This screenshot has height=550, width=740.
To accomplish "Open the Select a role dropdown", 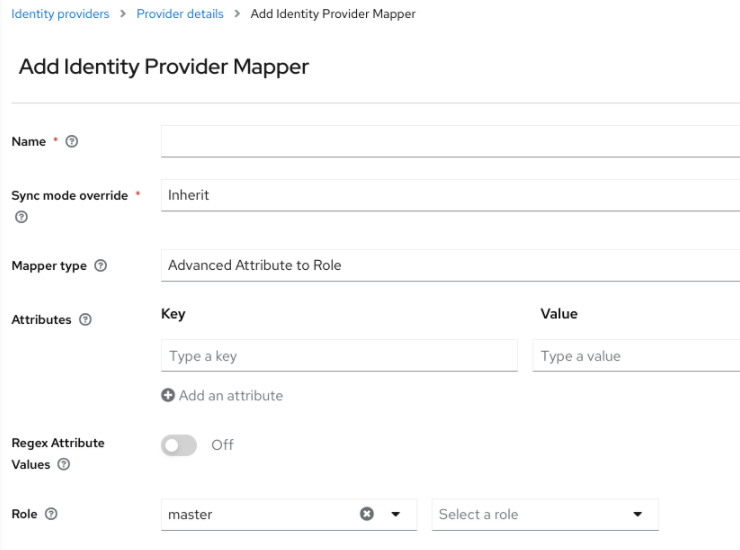I will (545, 514).
